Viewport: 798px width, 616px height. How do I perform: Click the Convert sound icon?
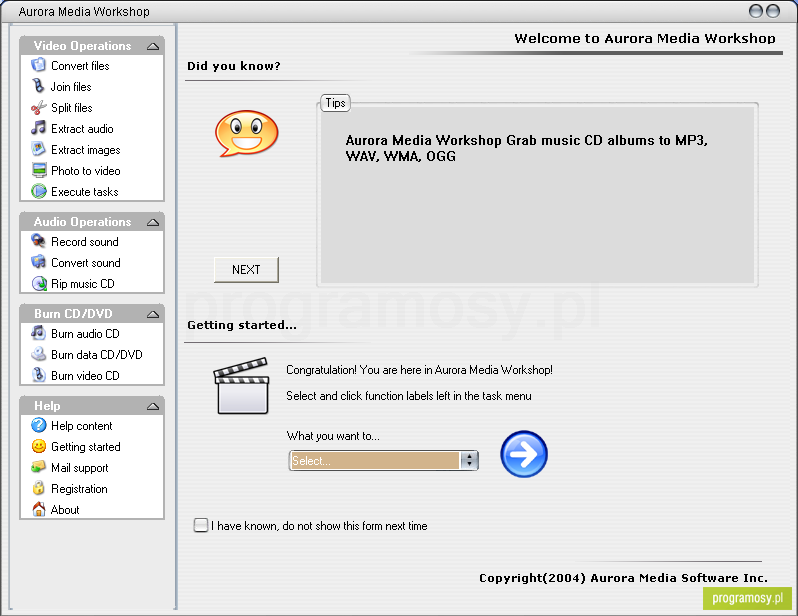point(39,262)
